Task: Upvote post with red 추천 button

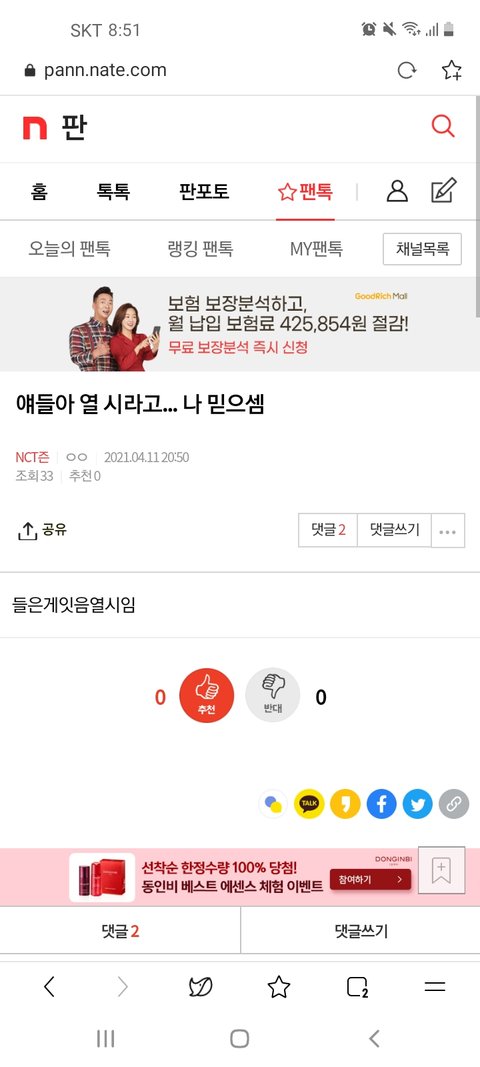Action: pyautogui.click(x=206, y=695)
